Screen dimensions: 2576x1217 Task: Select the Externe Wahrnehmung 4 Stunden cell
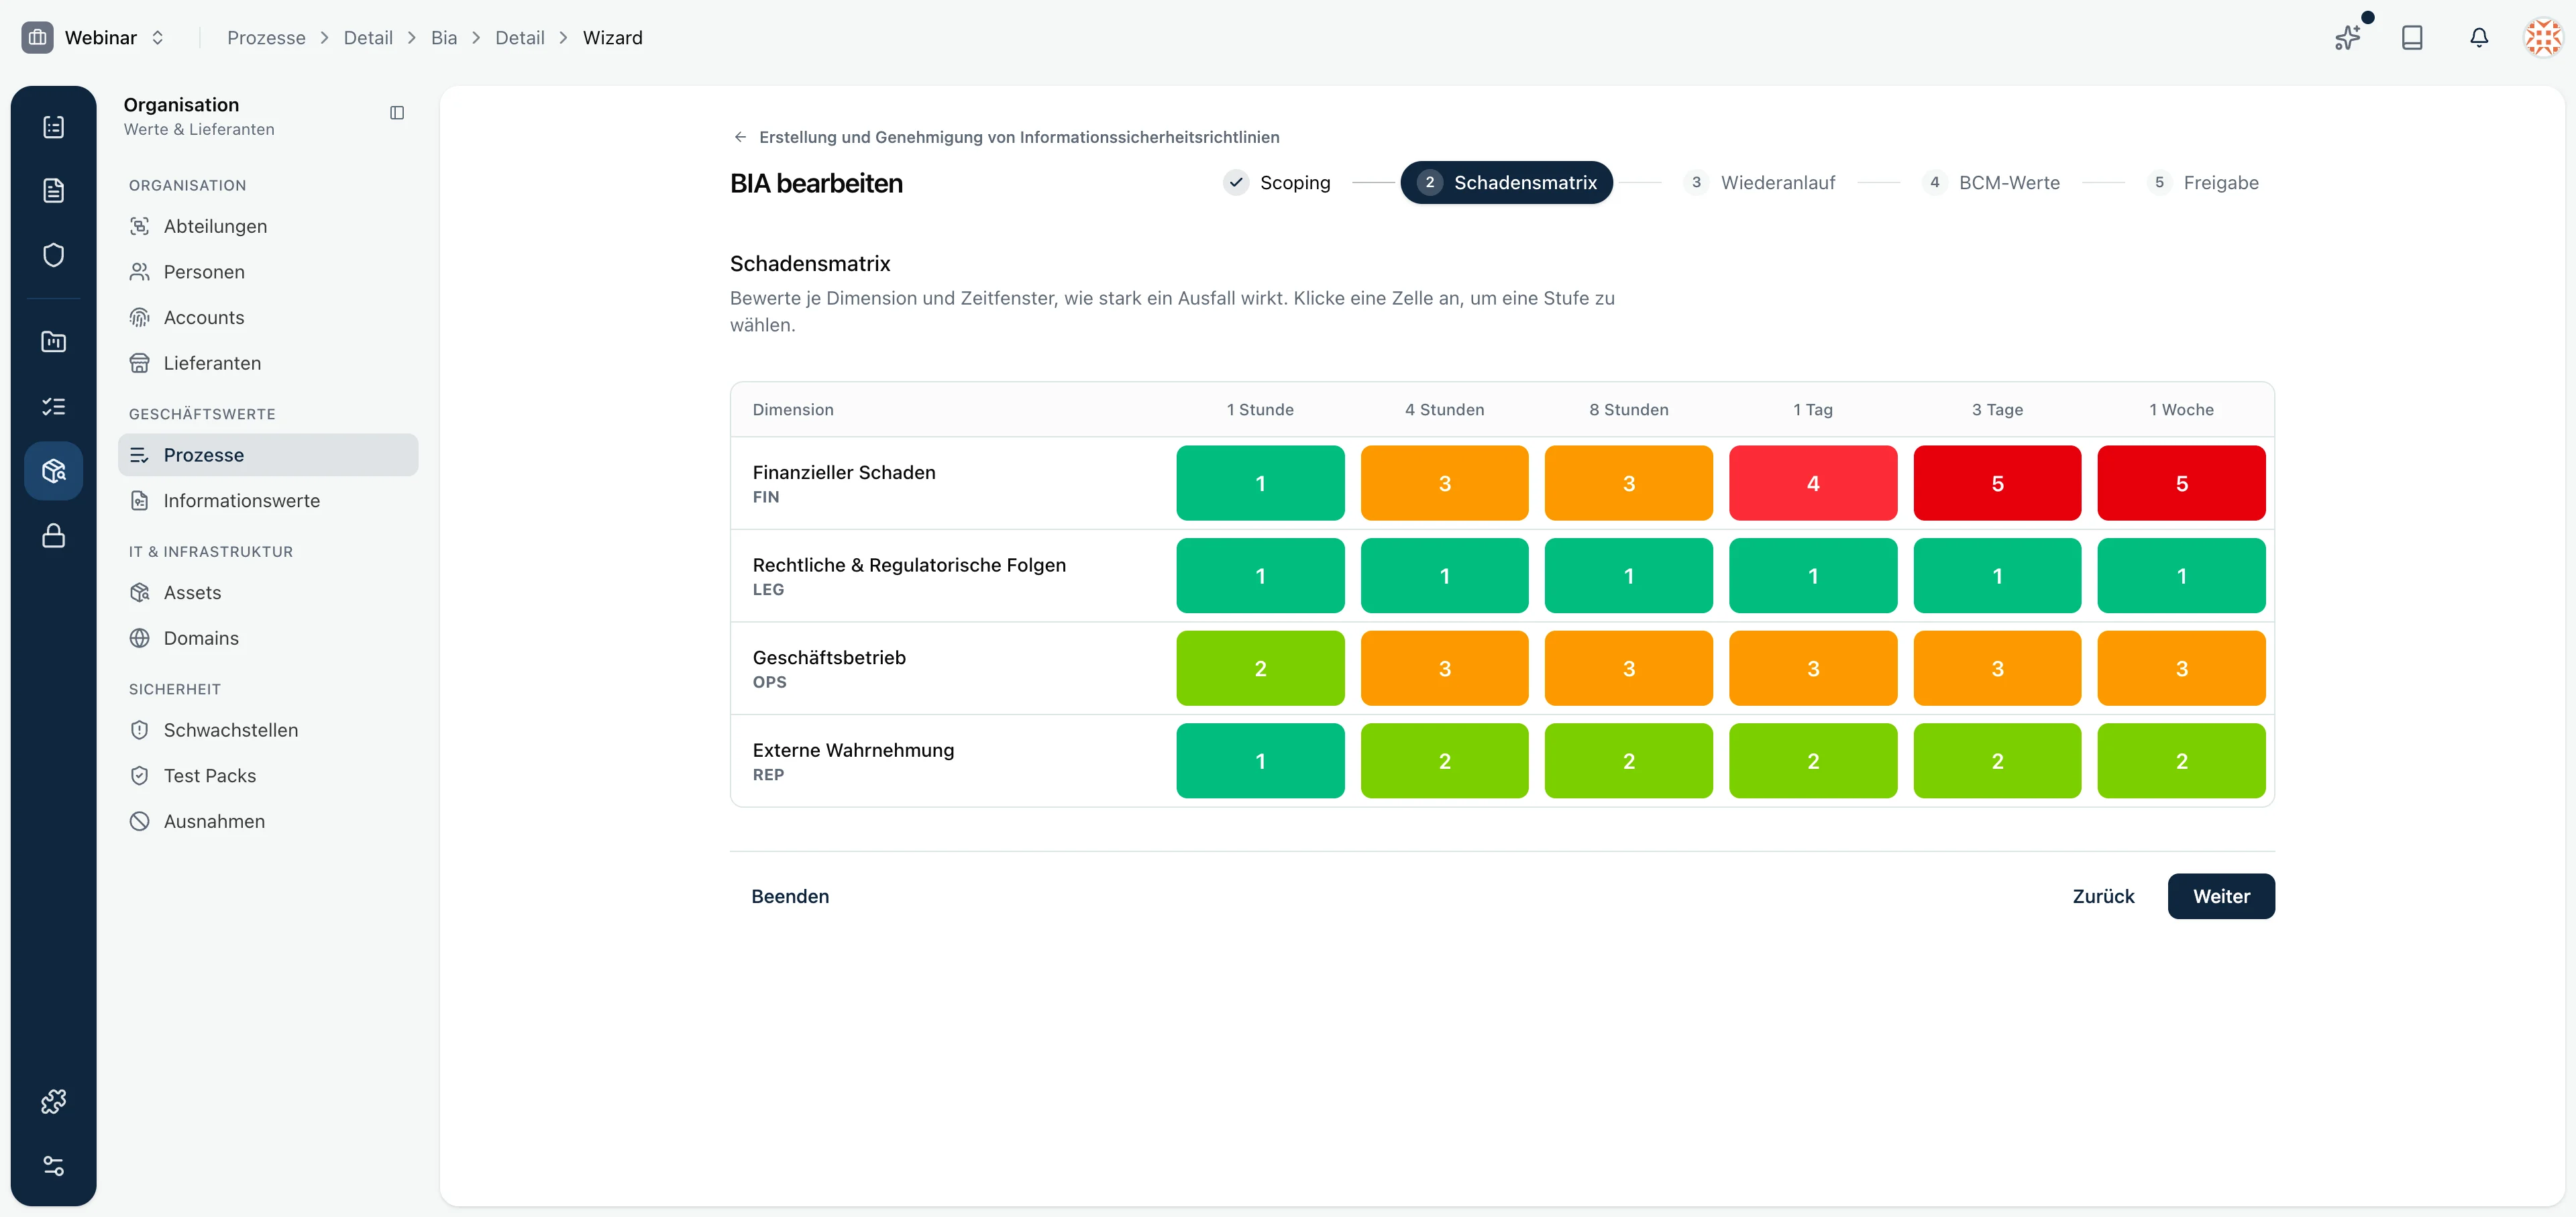click(x=1444, y=761)
